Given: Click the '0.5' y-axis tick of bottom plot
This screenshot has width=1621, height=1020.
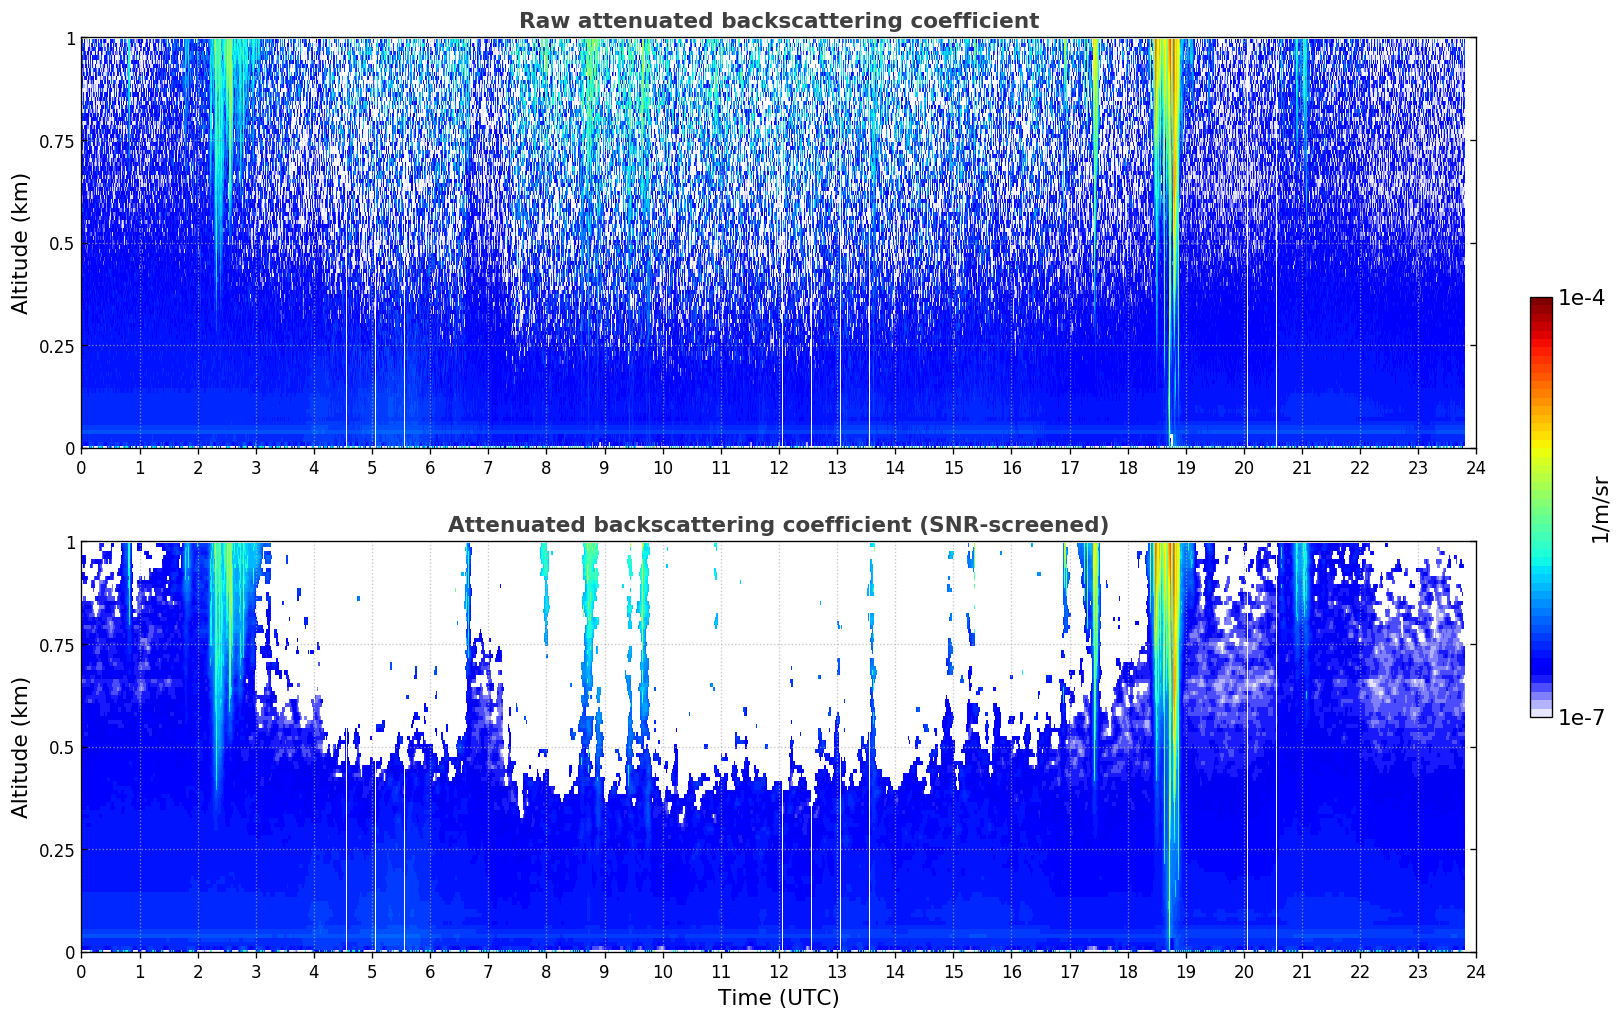Looking at the screenshot, I should 61,747.
